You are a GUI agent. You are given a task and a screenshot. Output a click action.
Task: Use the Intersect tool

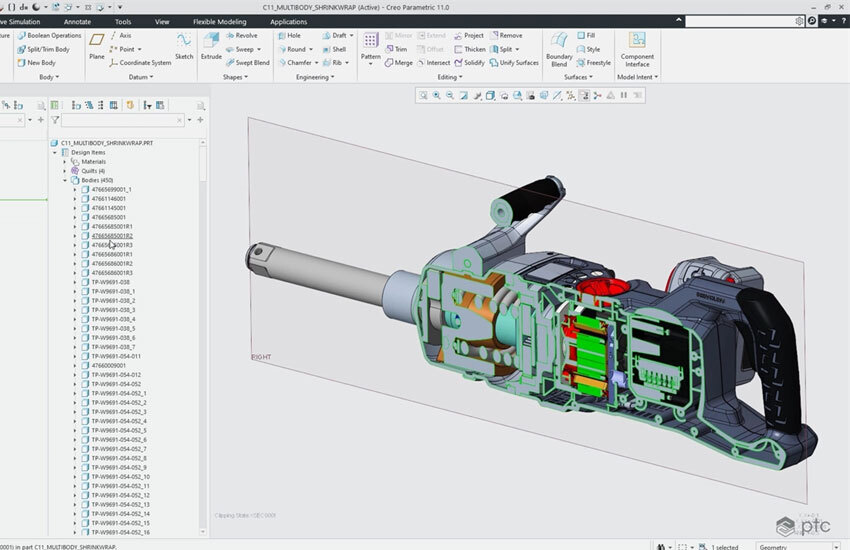[434, 63]
